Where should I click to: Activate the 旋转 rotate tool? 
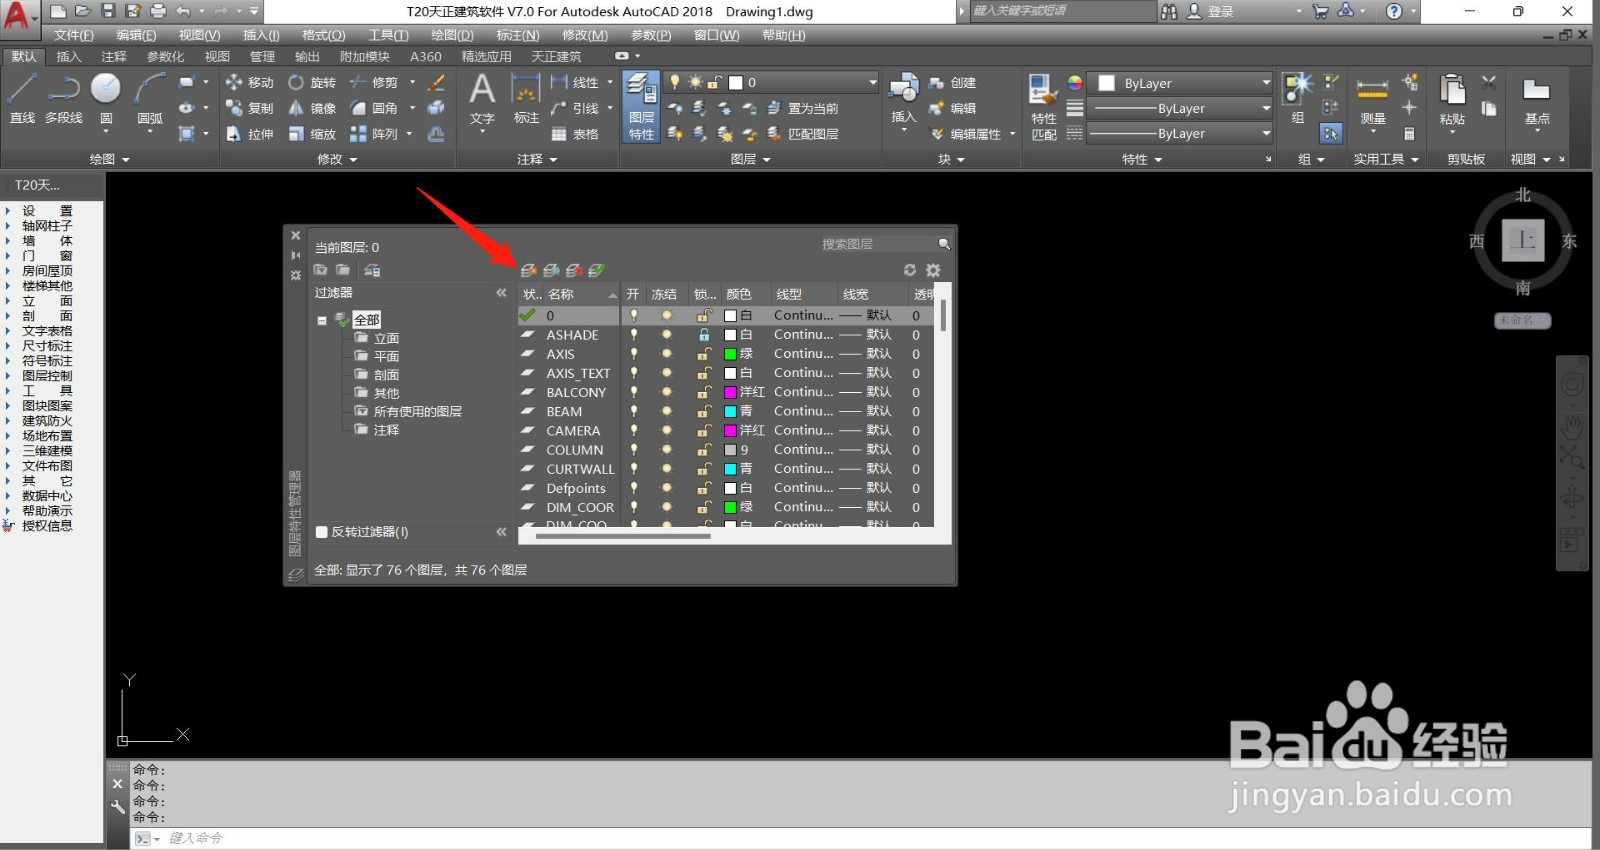tap(312, 82)
